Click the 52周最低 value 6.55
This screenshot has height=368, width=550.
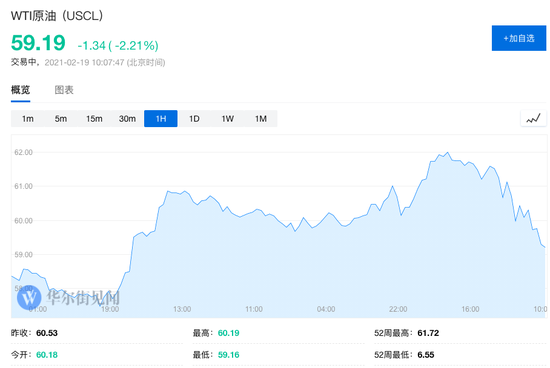426,355
